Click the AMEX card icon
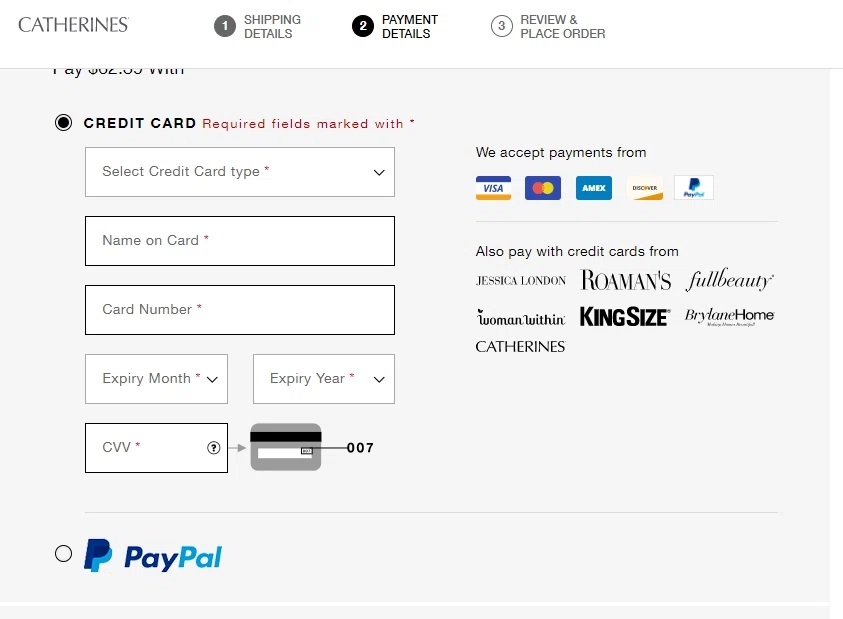843x619 pixels. click(594, 188)
